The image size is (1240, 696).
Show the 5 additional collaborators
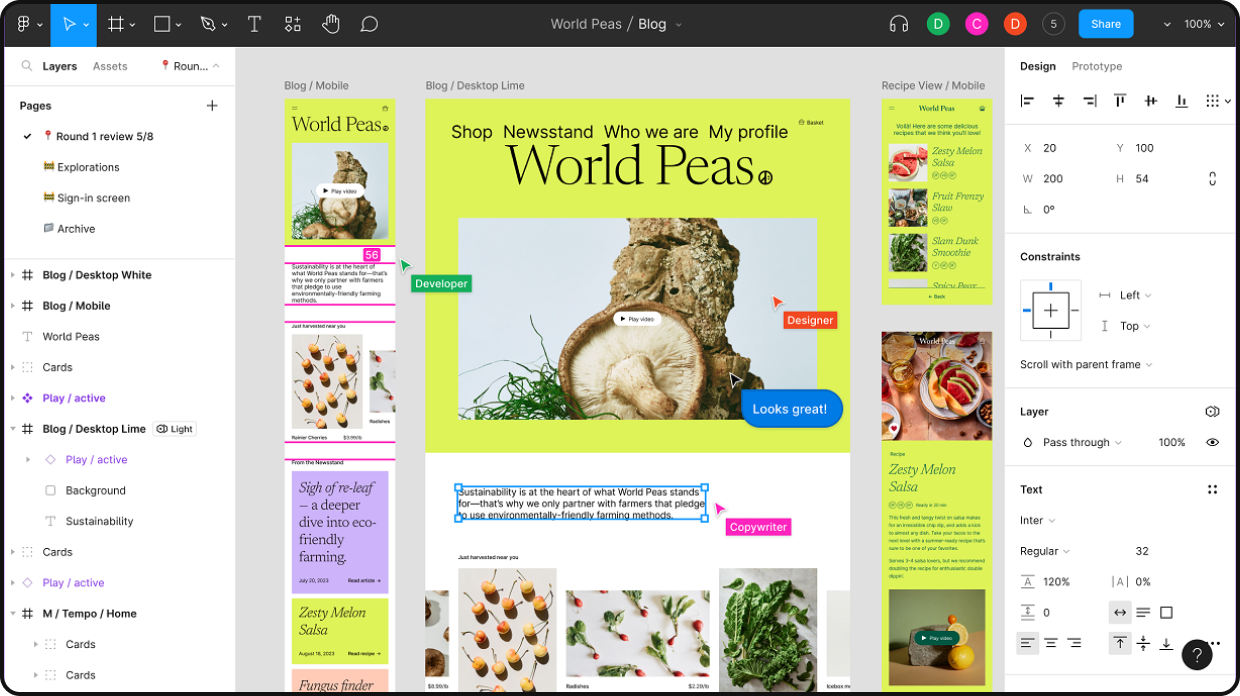pyautogui.click(x=1053, y=24)
